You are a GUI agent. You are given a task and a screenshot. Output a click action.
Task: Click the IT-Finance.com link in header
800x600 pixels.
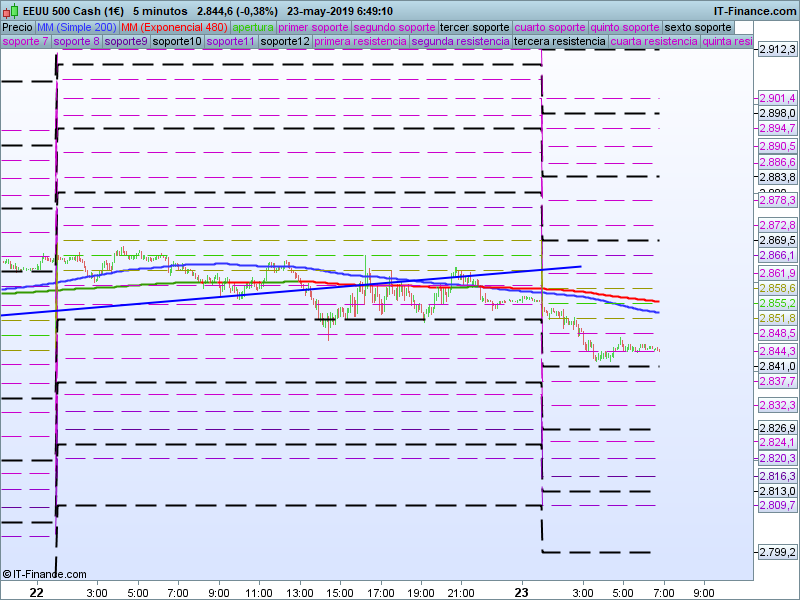point(755,11)
